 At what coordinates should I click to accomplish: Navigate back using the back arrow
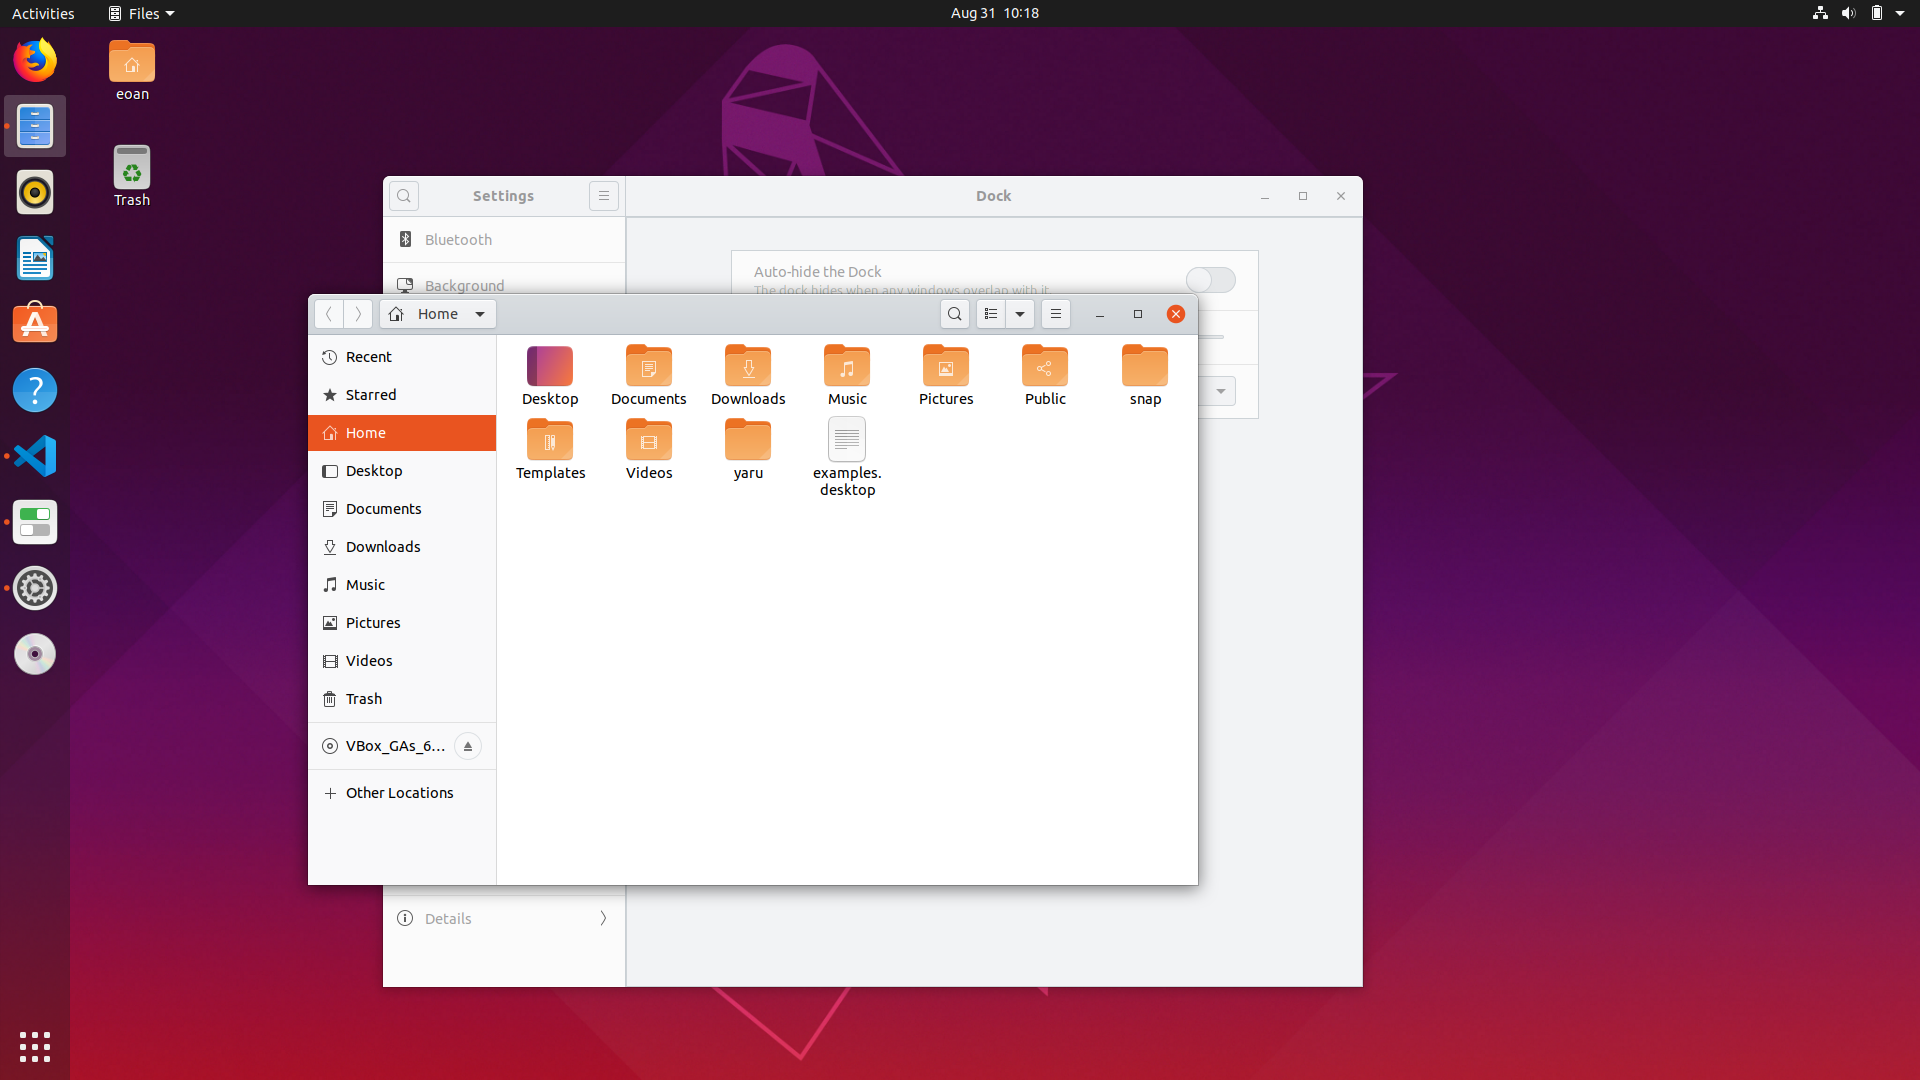[x=329, y=313]
